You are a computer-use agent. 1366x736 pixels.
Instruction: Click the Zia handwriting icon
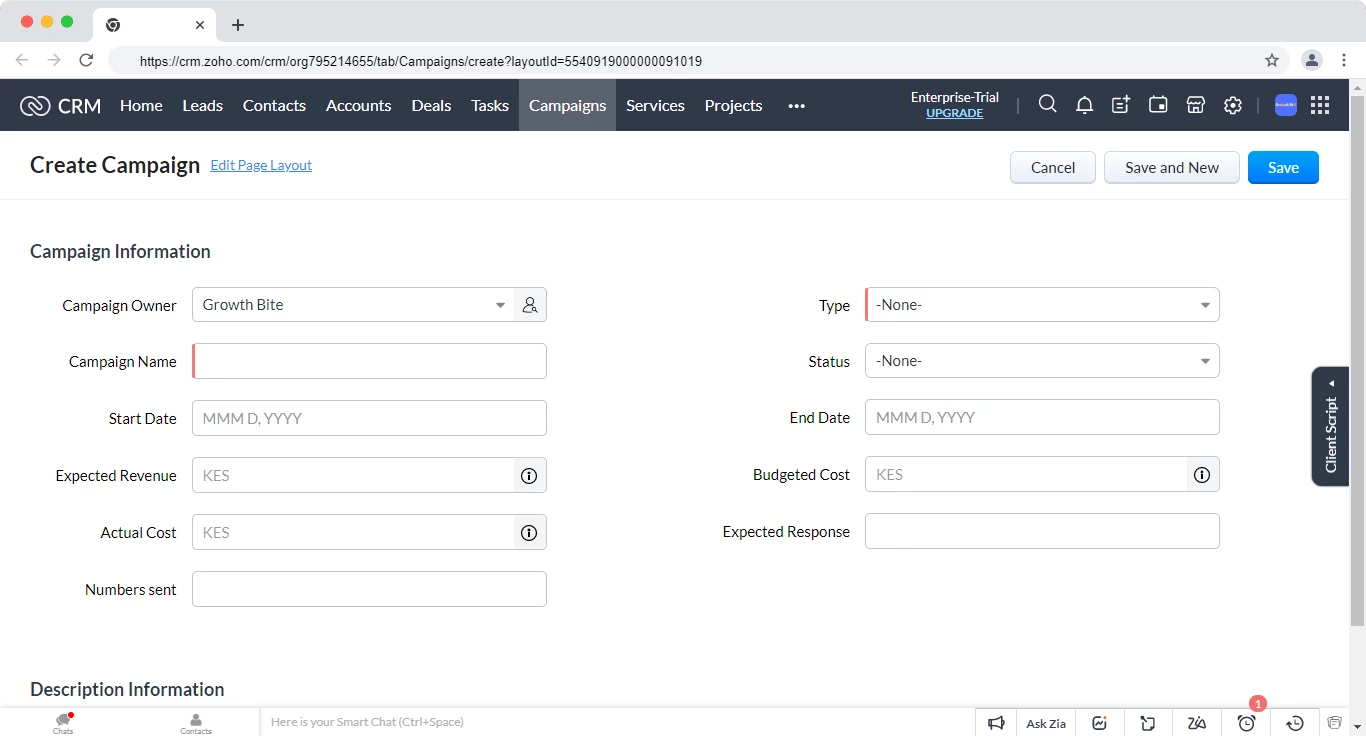[x=1197, y=723]
